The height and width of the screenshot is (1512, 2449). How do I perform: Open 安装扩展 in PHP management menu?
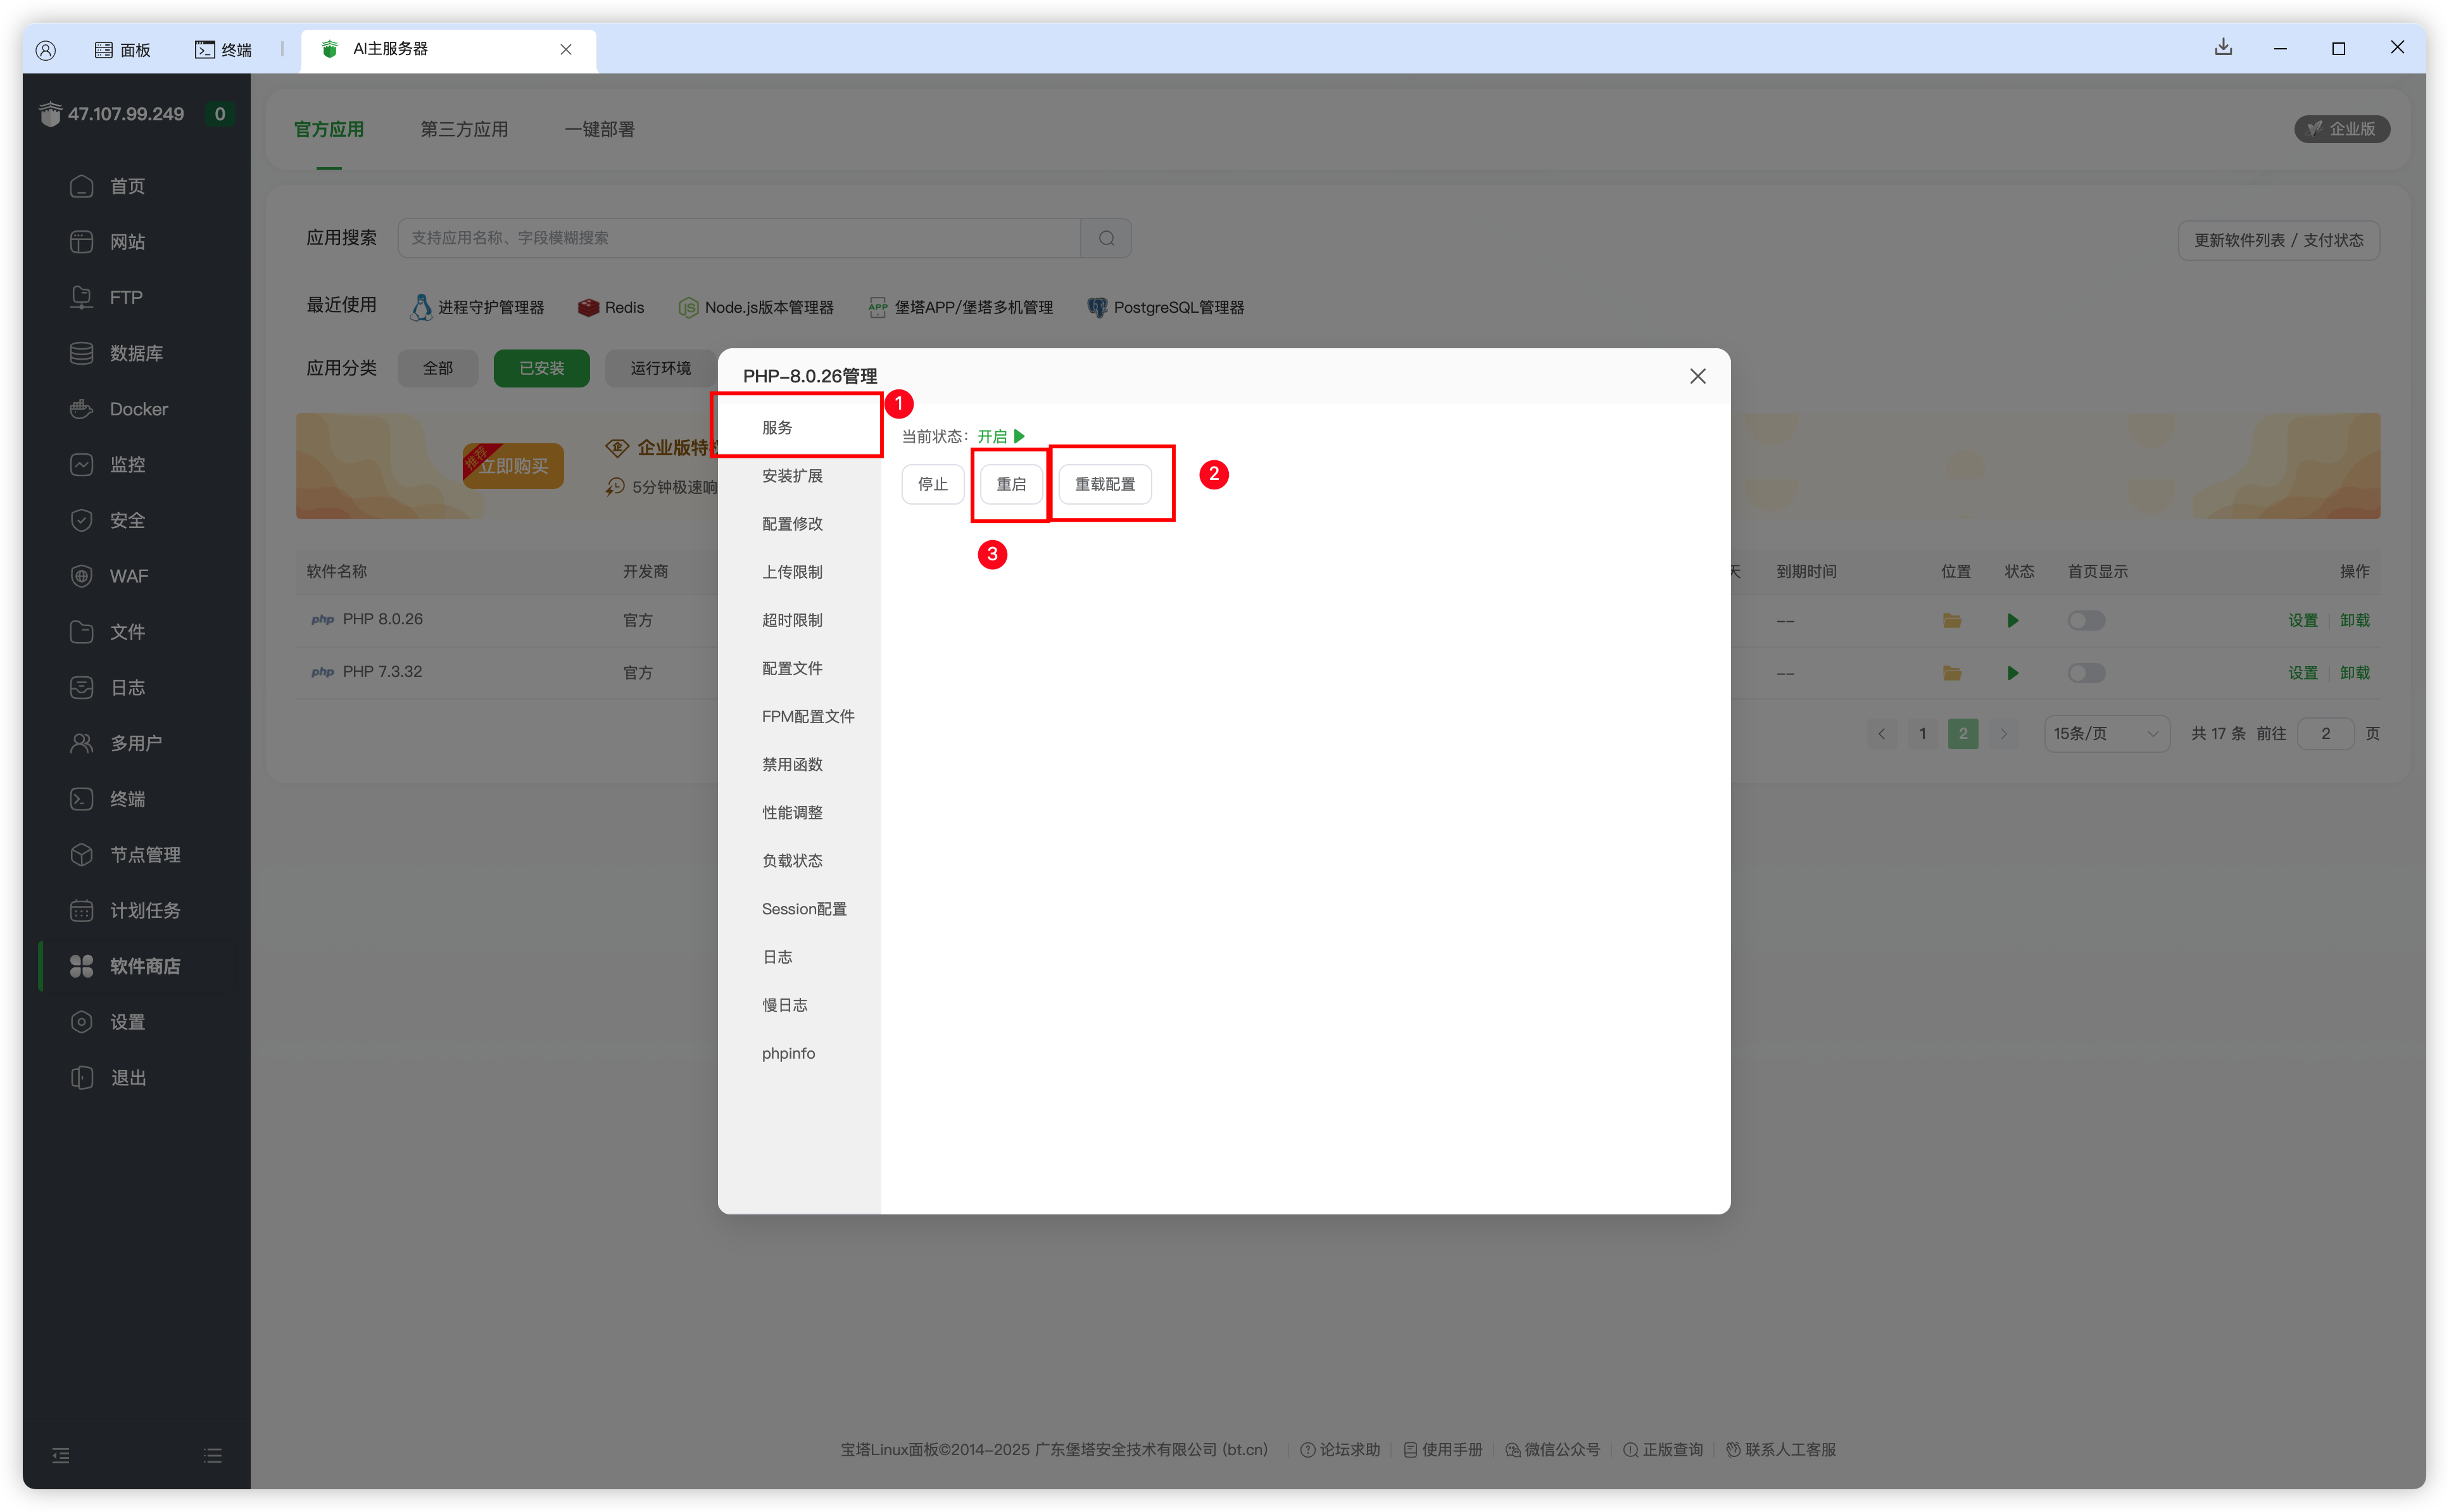pos(792,476)
